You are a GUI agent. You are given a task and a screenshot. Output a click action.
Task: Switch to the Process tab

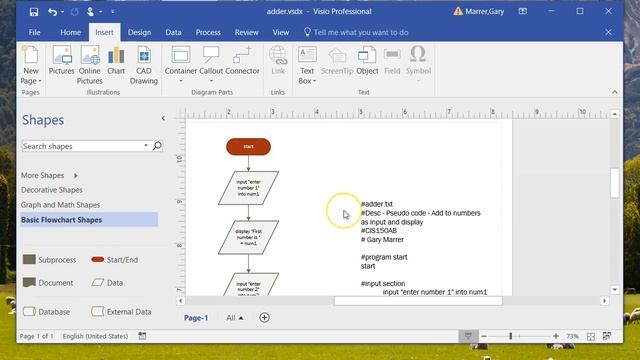(208, 32)
